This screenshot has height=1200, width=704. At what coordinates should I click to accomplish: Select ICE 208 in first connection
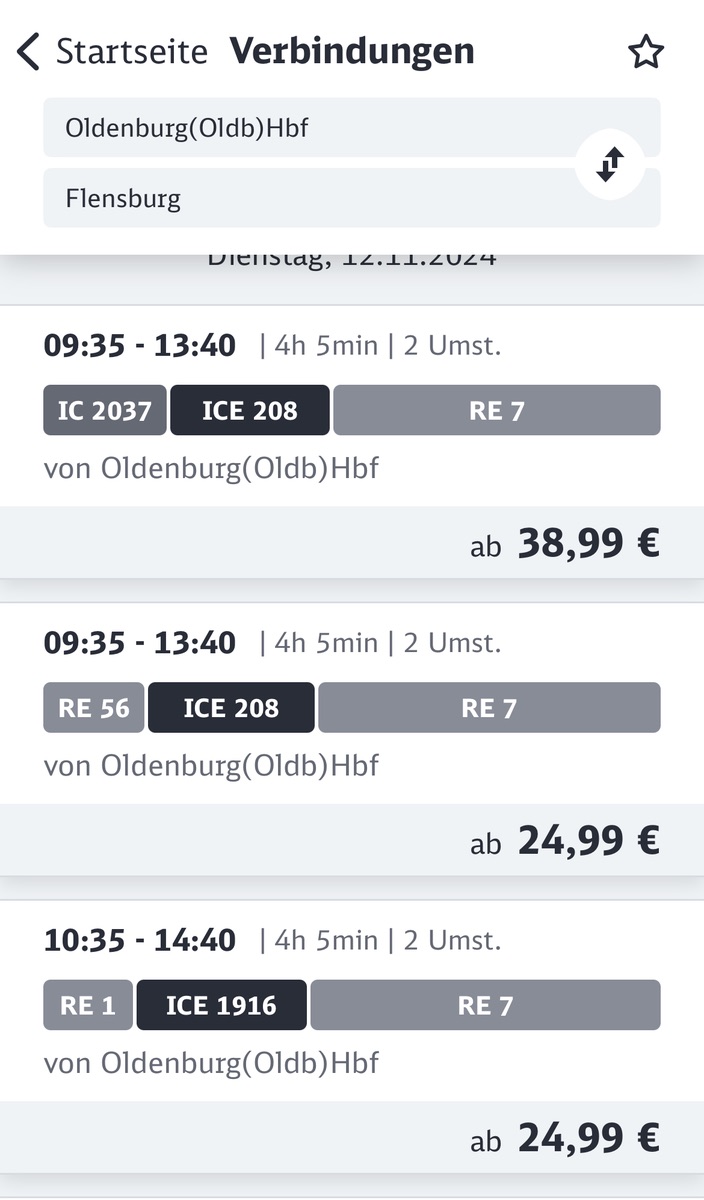(249, 410)
